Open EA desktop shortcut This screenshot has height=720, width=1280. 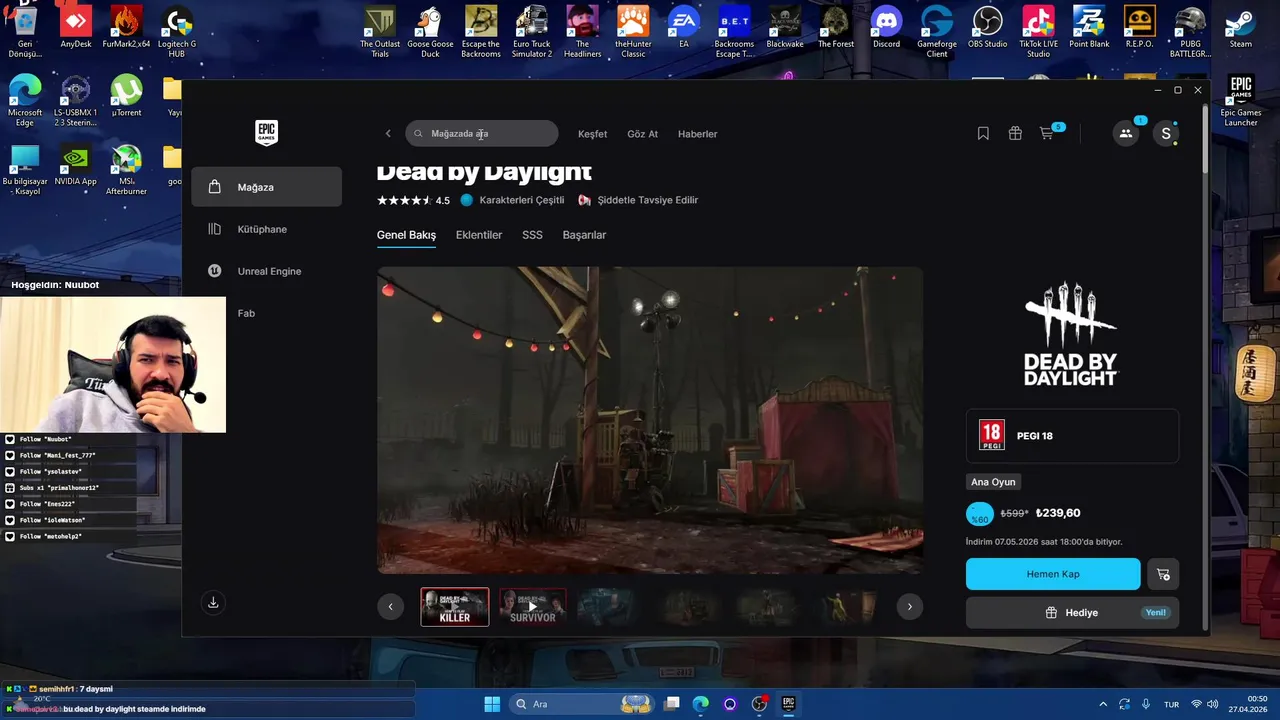click(x=684, y=29)
